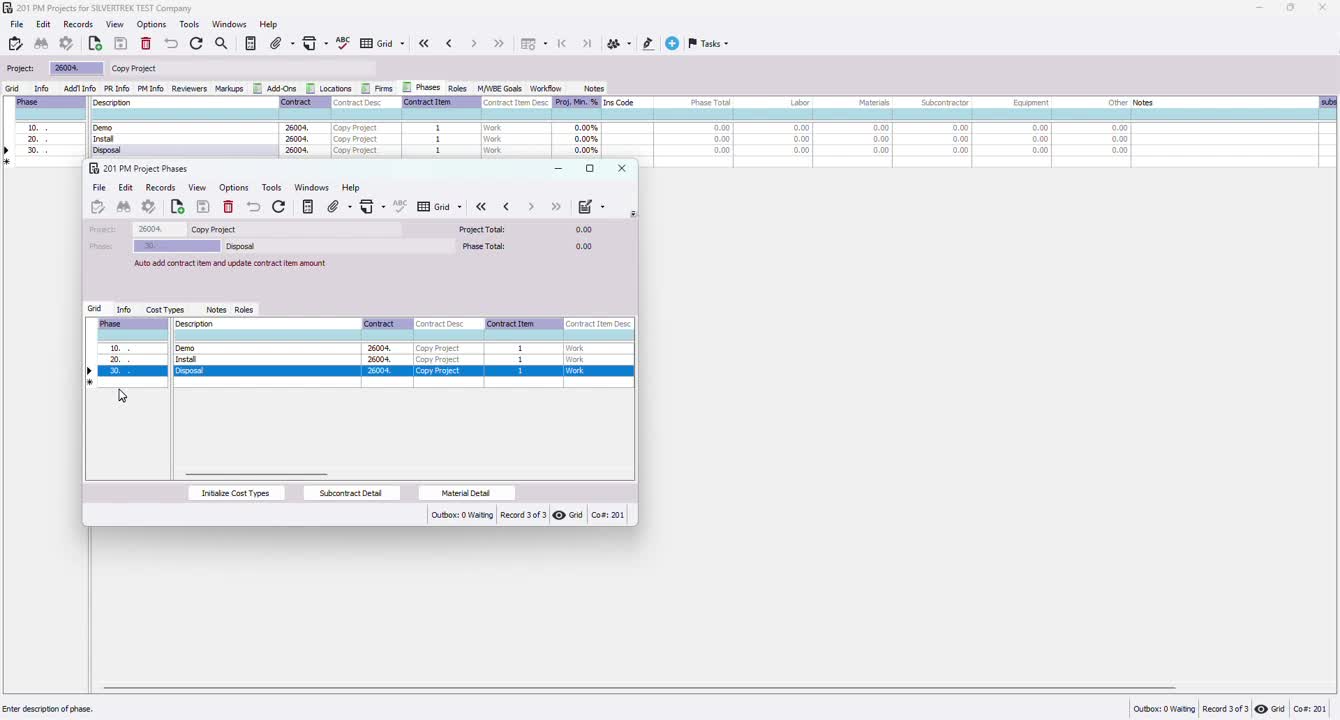Expand attachment dropdown arrow in Project Phases toolbar
The width and height of the screenshot is (1340, 720).
coord(349,207)
